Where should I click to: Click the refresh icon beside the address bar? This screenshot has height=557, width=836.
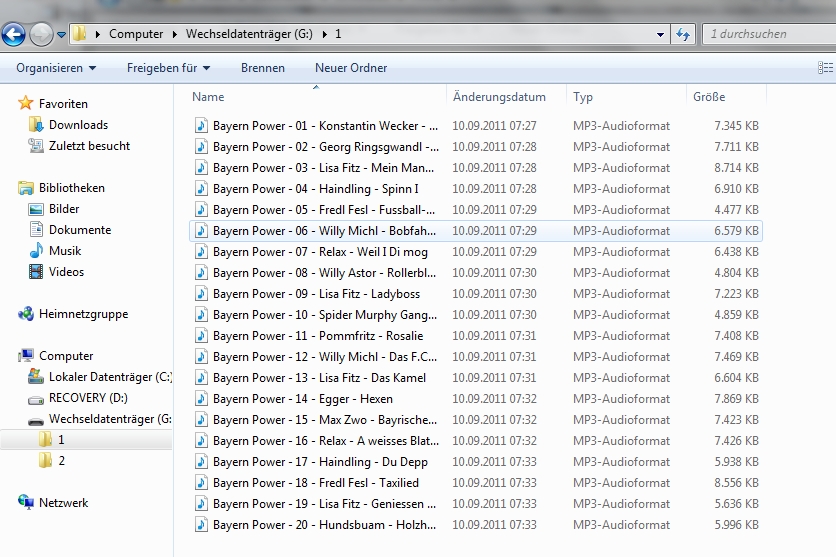tap(684, 34)
